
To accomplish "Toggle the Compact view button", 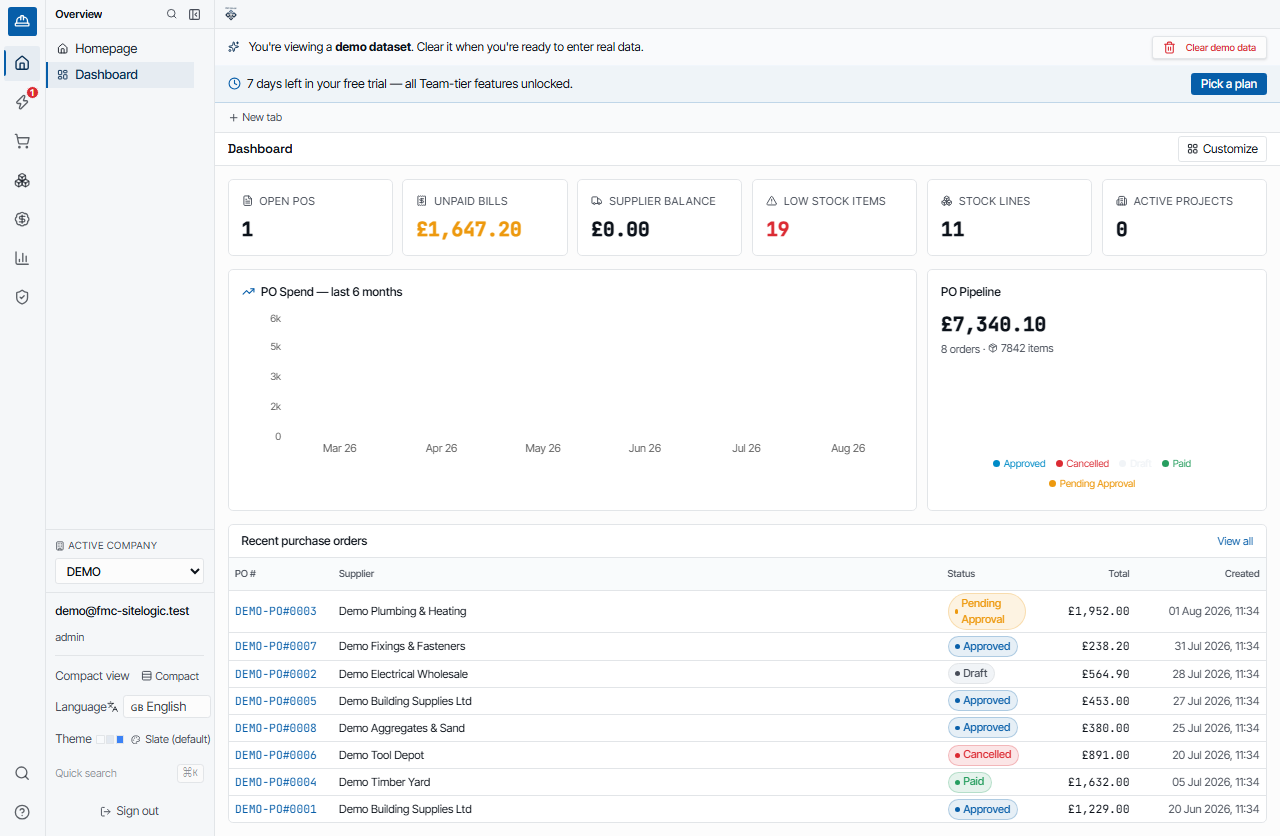I will tap(171, 676).
